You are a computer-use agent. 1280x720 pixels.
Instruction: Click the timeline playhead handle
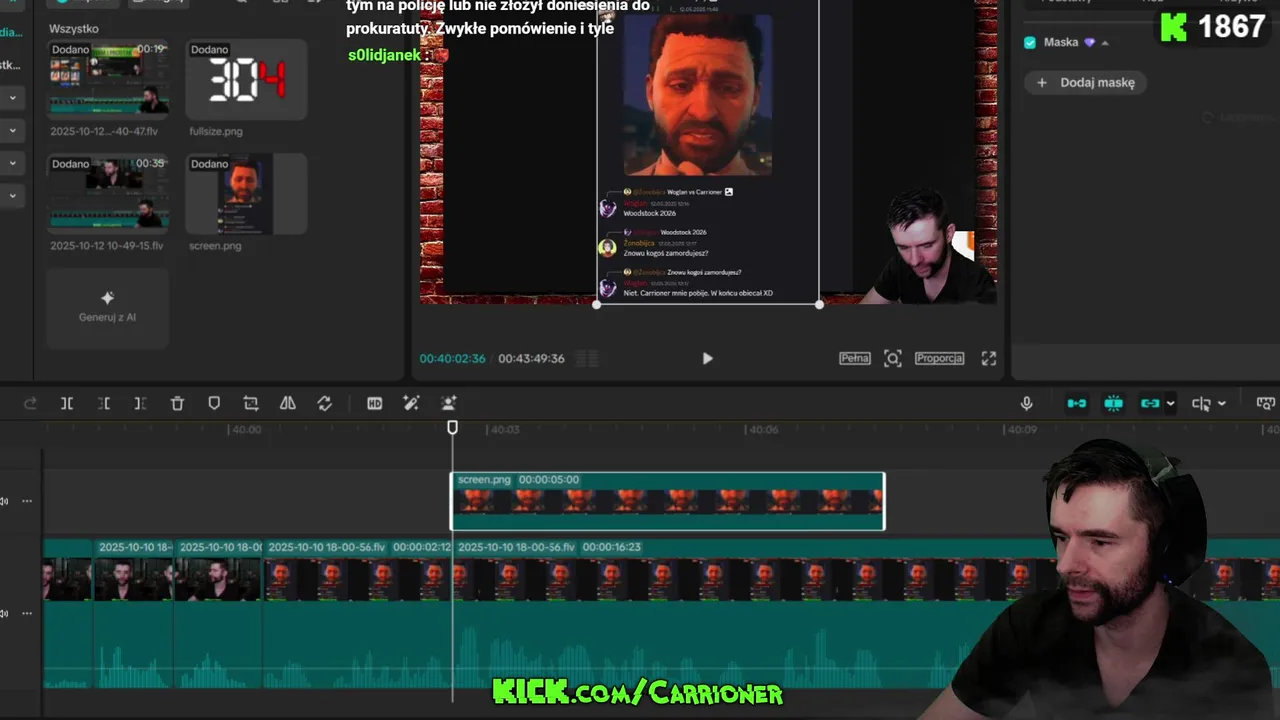point(452,427)
